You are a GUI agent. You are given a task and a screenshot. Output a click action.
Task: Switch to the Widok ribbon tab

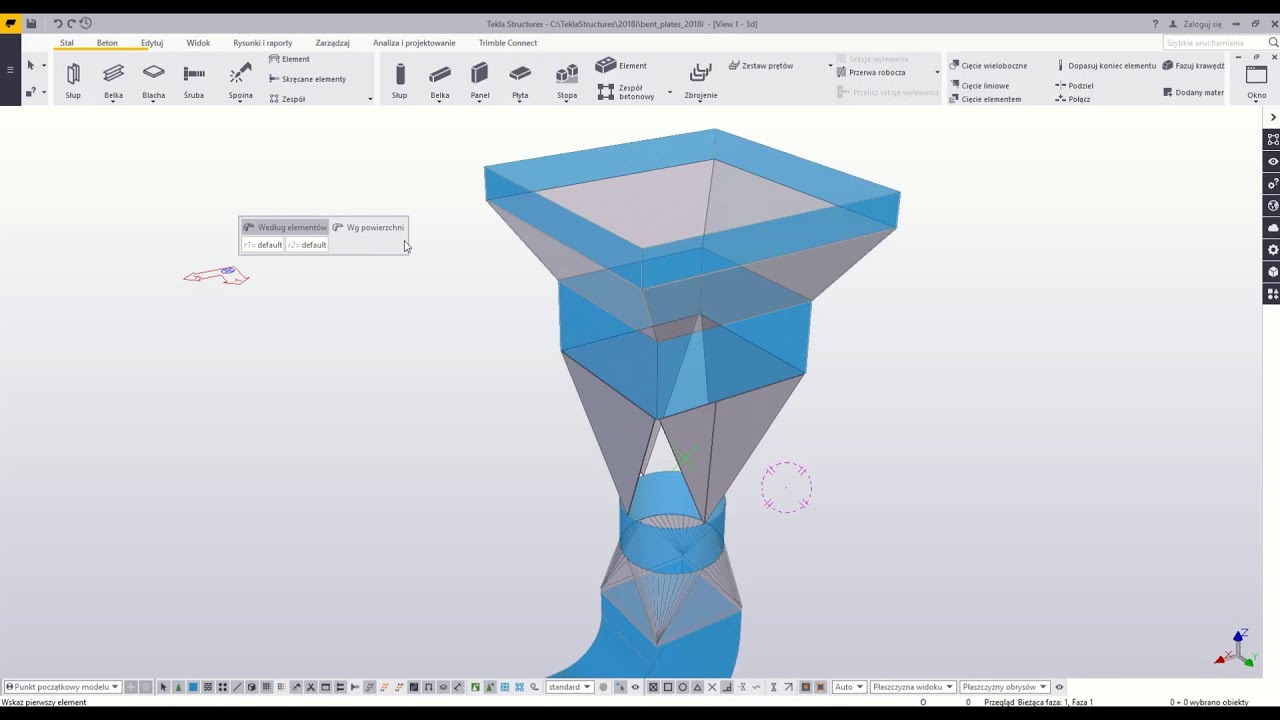click(x=198, y=43)
